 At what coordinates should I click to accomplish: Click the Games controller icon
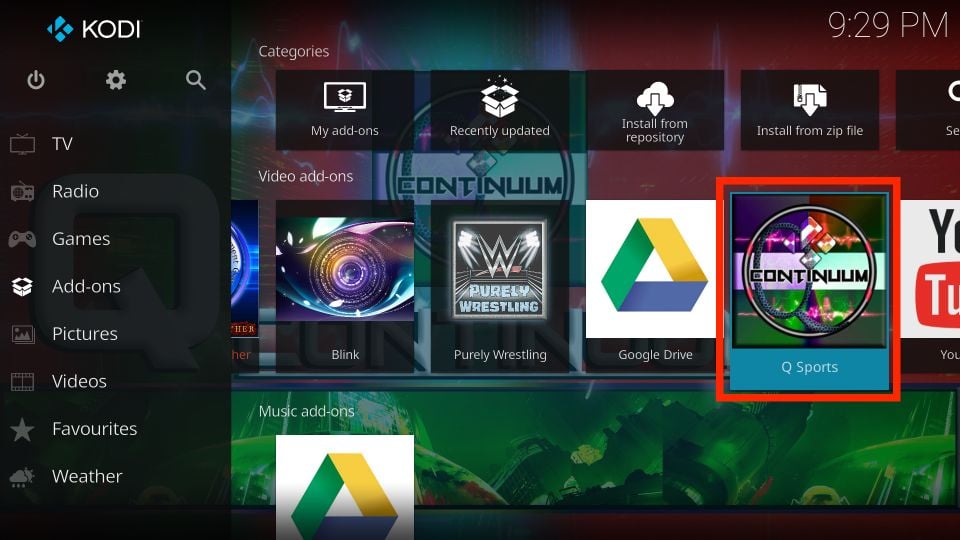click(23, 239)
